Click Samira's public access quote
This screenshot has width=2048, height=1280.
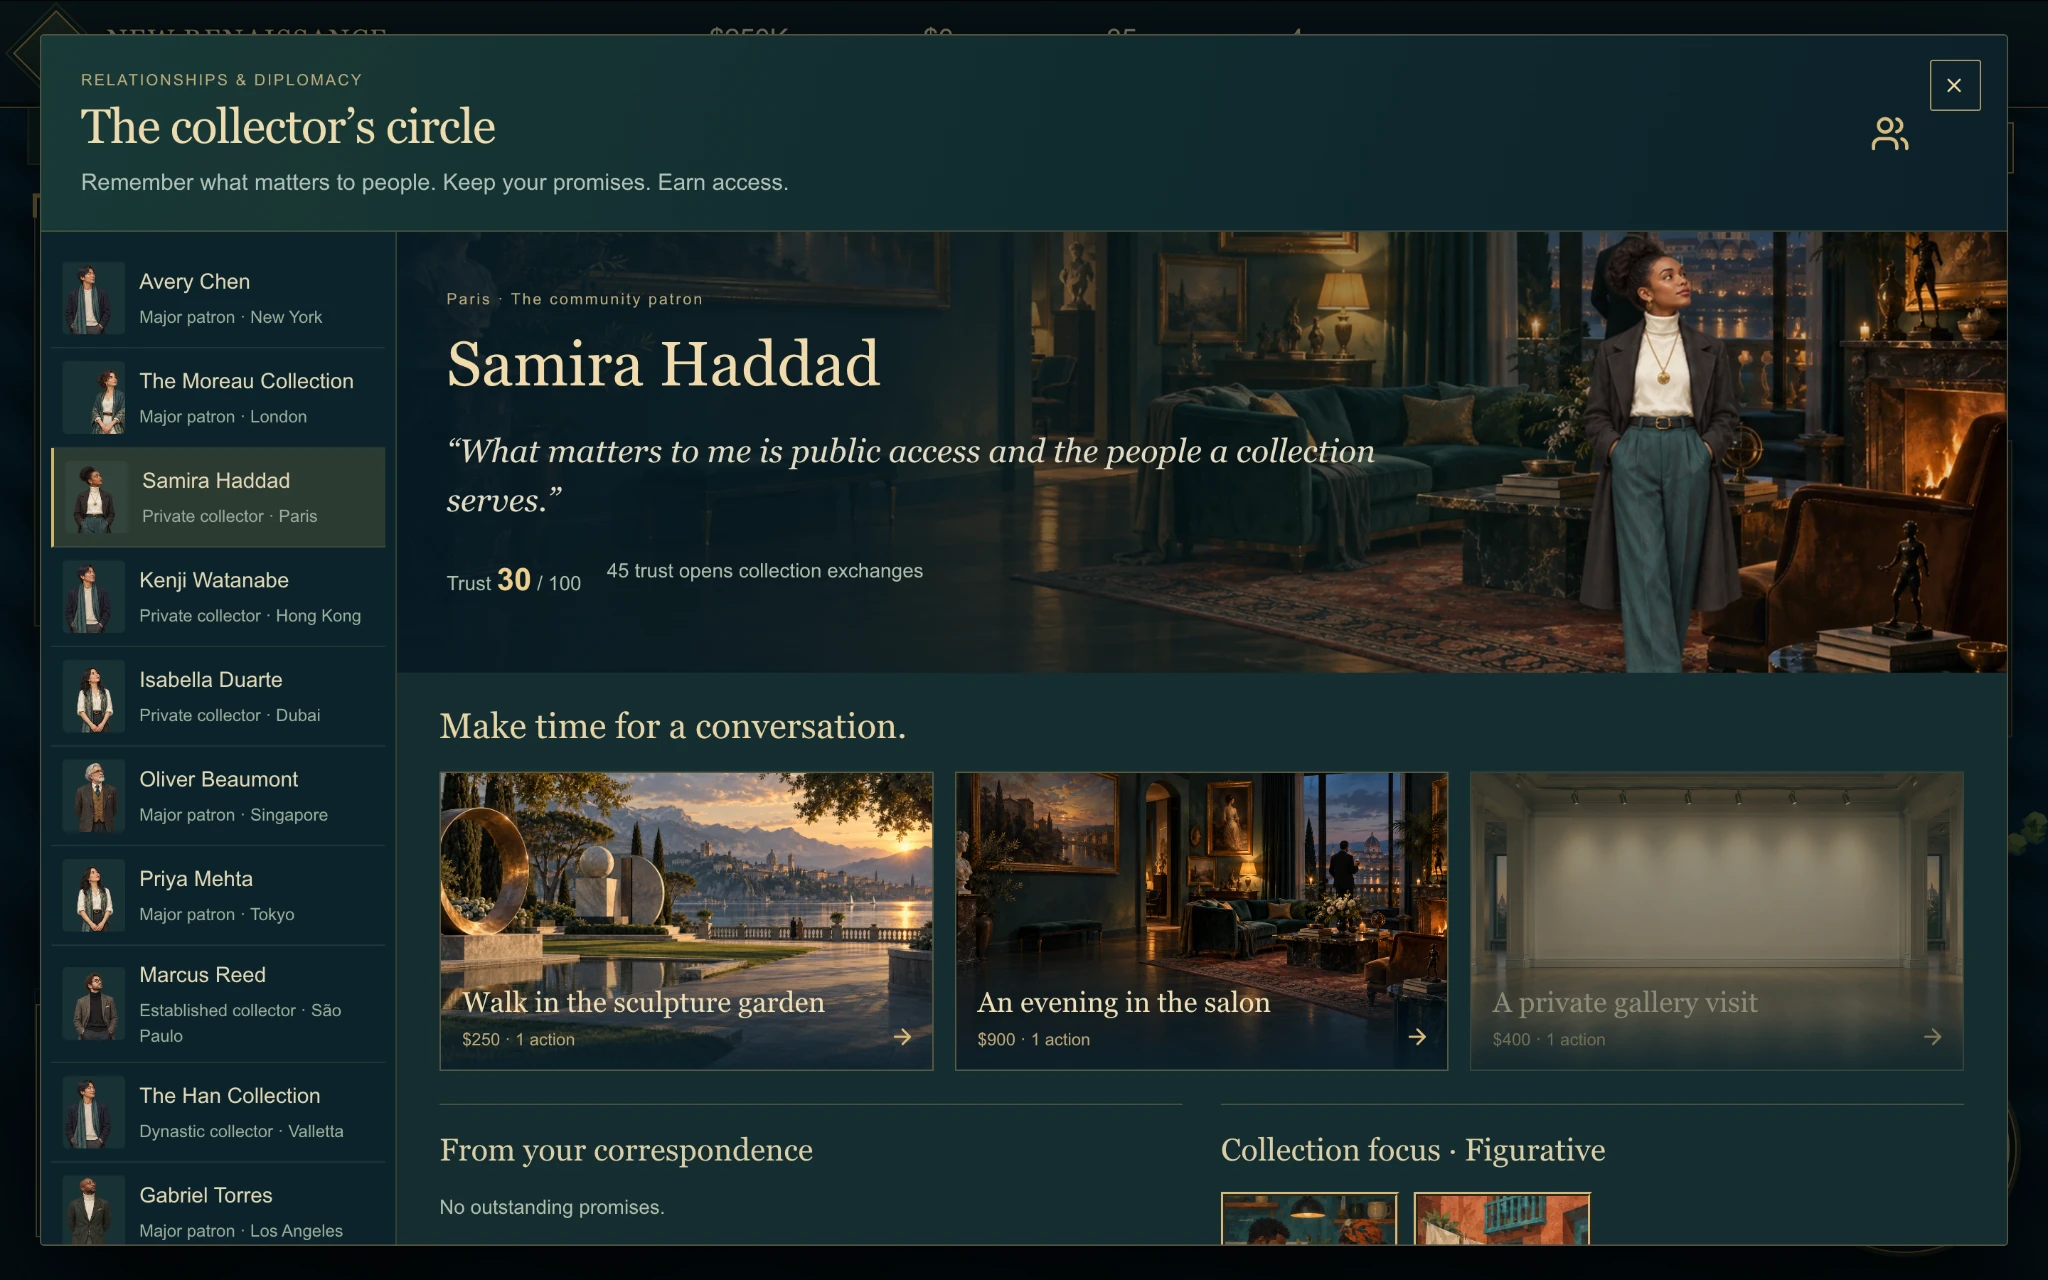[910, 476]
